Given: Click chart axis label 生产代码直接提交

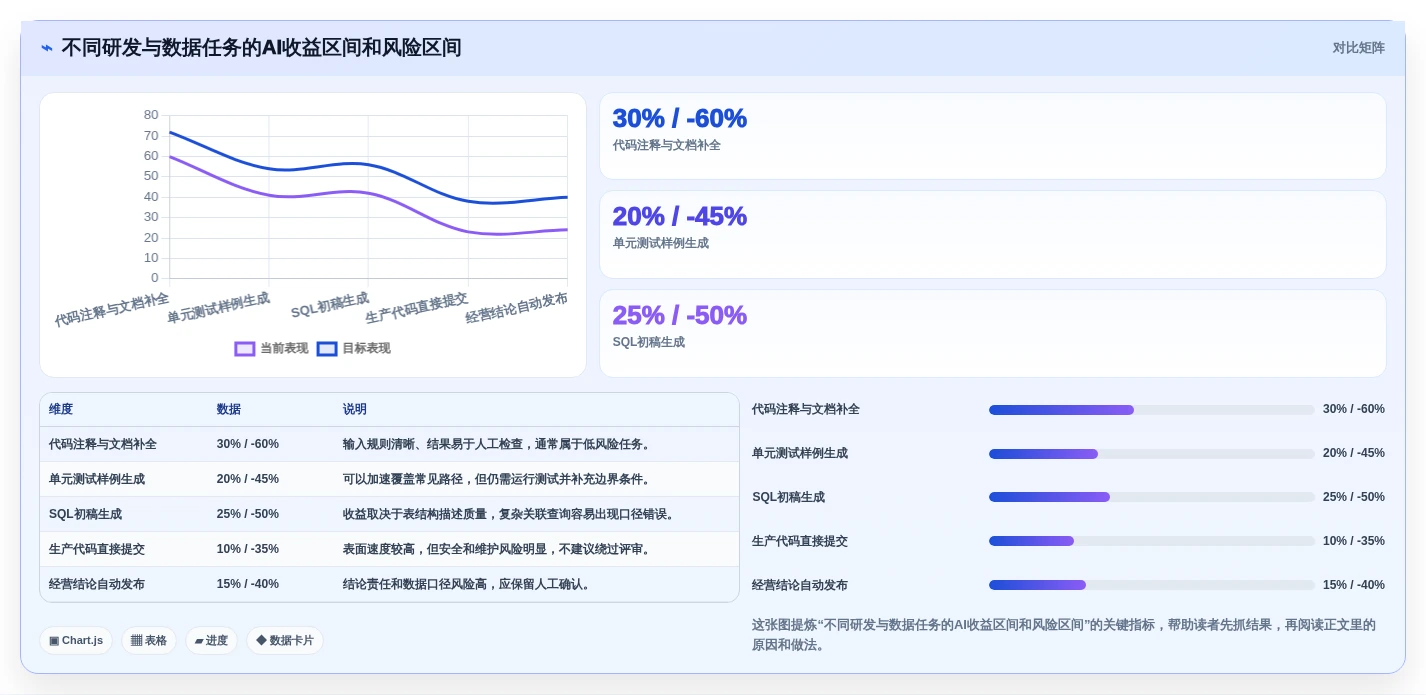Looking at the screenshot, I should coord(416,308).
